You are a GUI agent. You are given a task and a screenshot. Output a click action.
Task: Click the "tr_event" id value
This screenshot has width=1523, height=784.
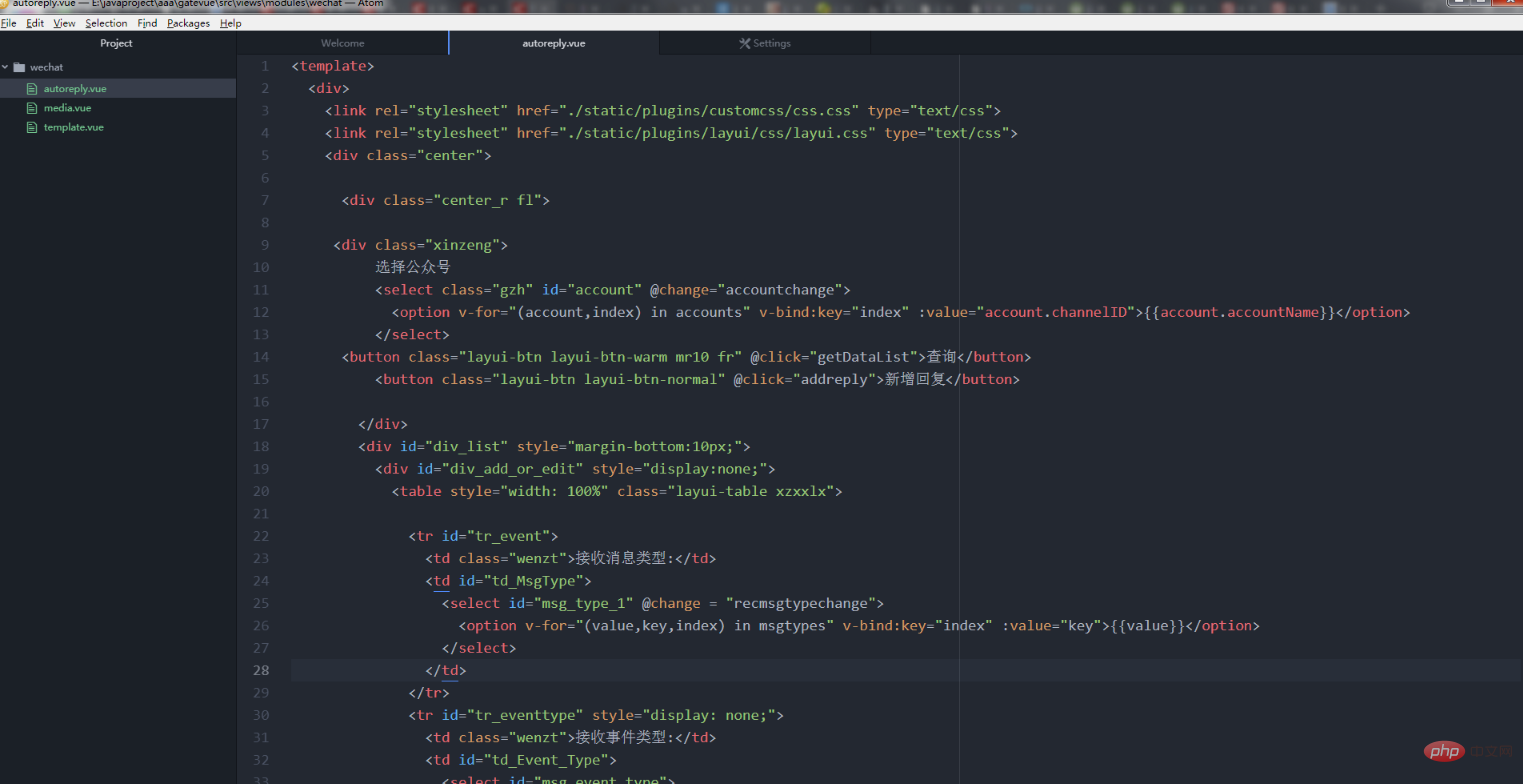tap(509, 536)
